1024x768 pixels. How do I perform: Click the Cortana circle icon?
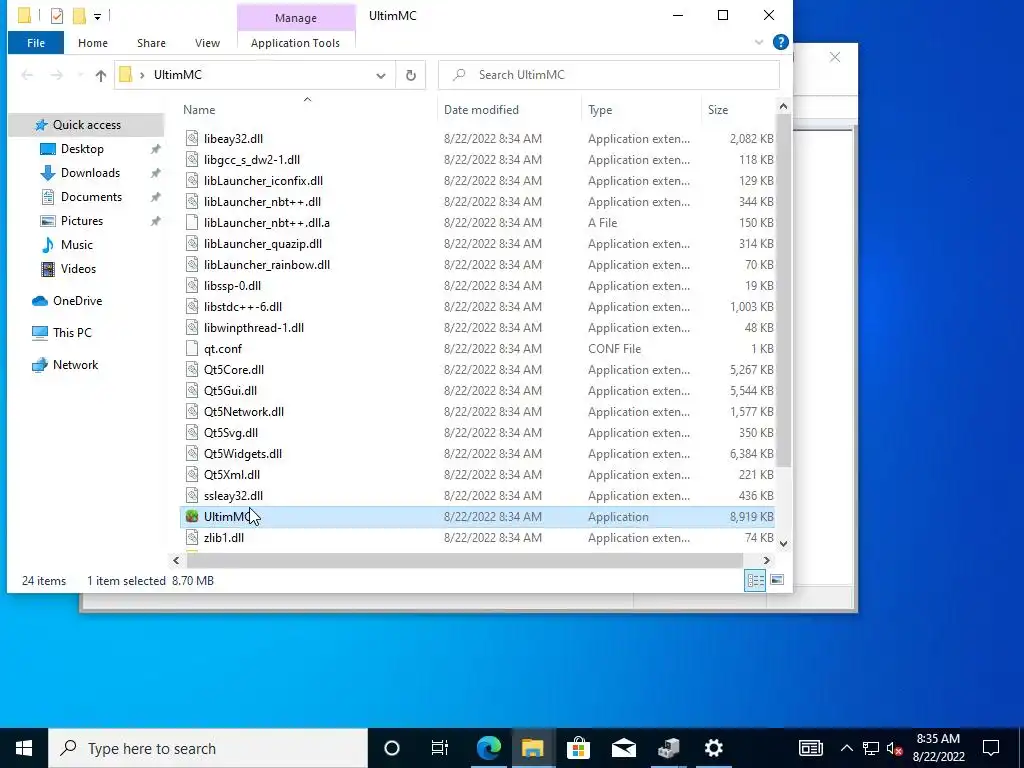[391, 748]
